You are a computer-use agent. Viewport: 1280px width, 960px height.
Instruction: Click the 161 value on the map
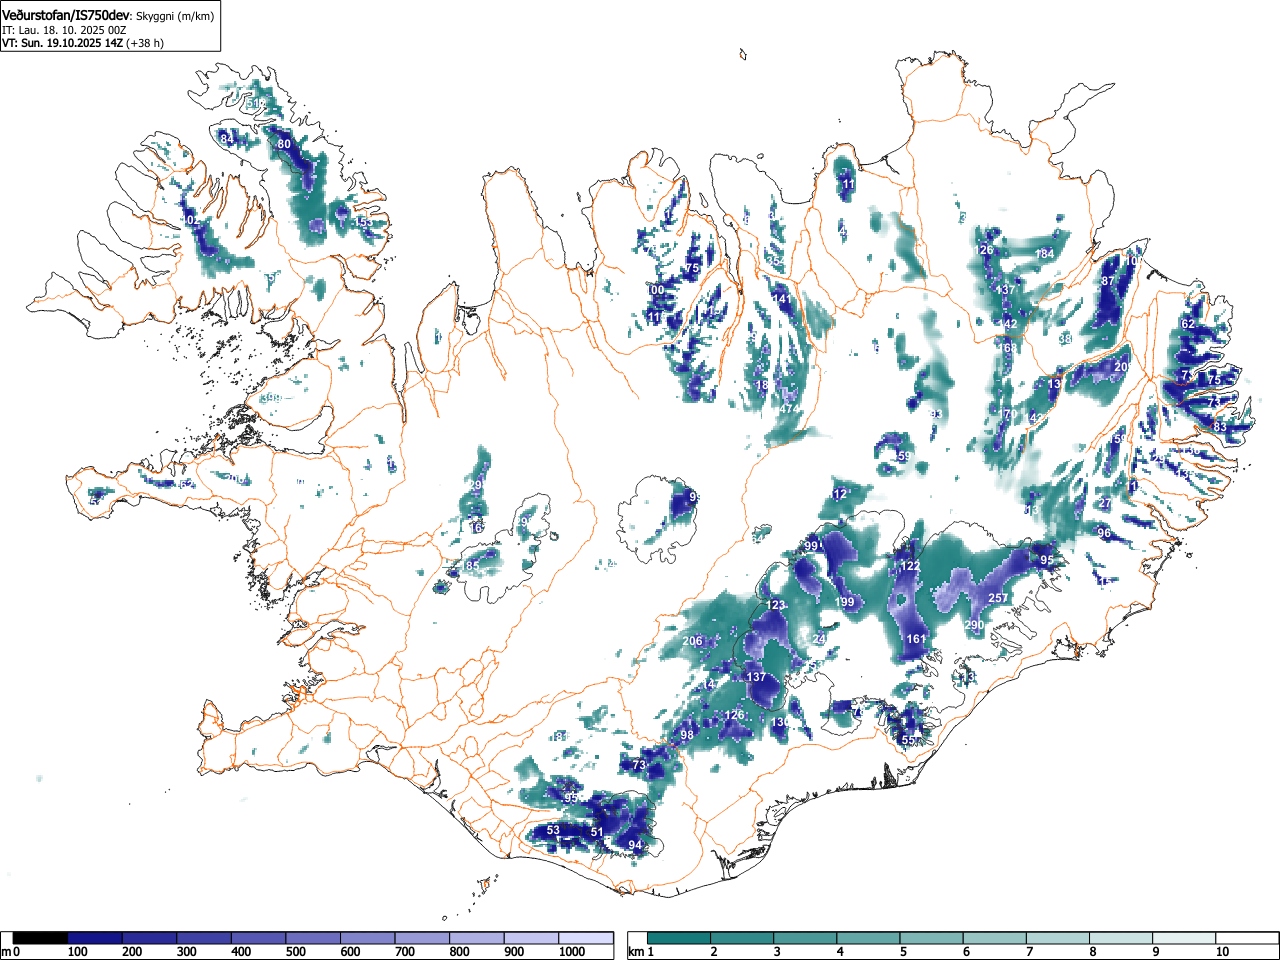point(916,639)
